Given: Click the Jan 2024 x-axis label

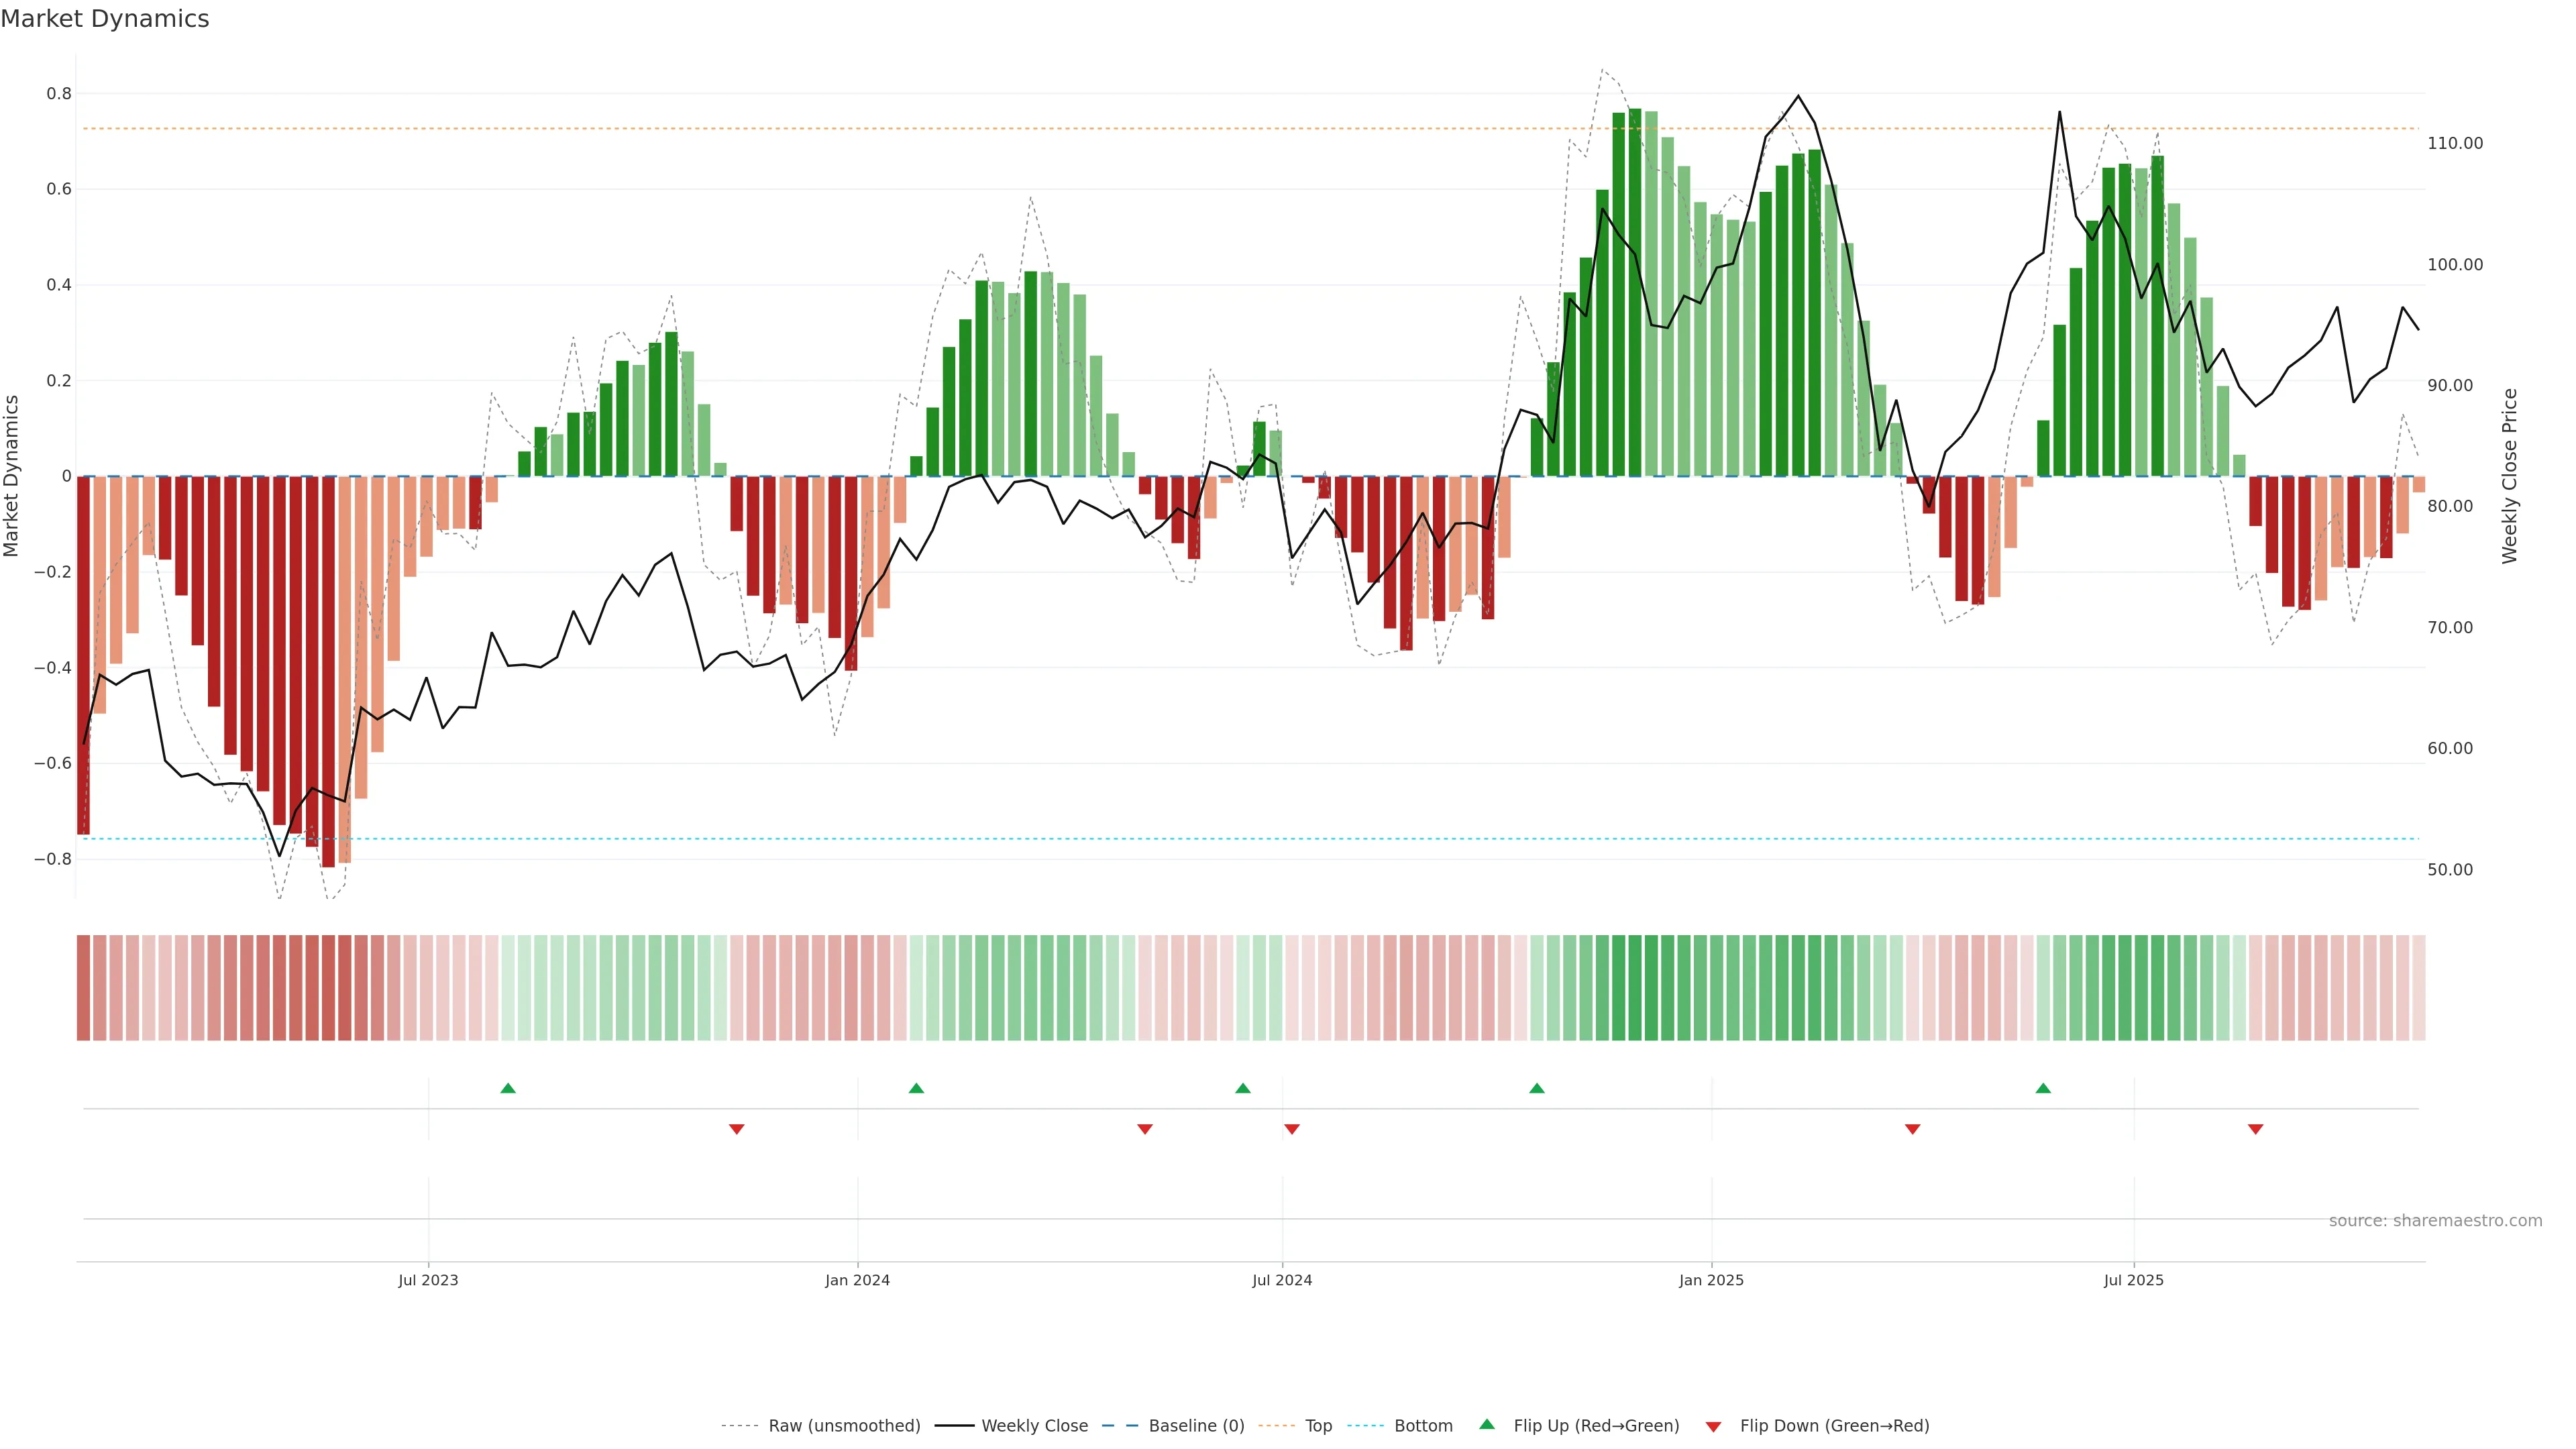Looking at the screenshot, I should pos(857,1280).
